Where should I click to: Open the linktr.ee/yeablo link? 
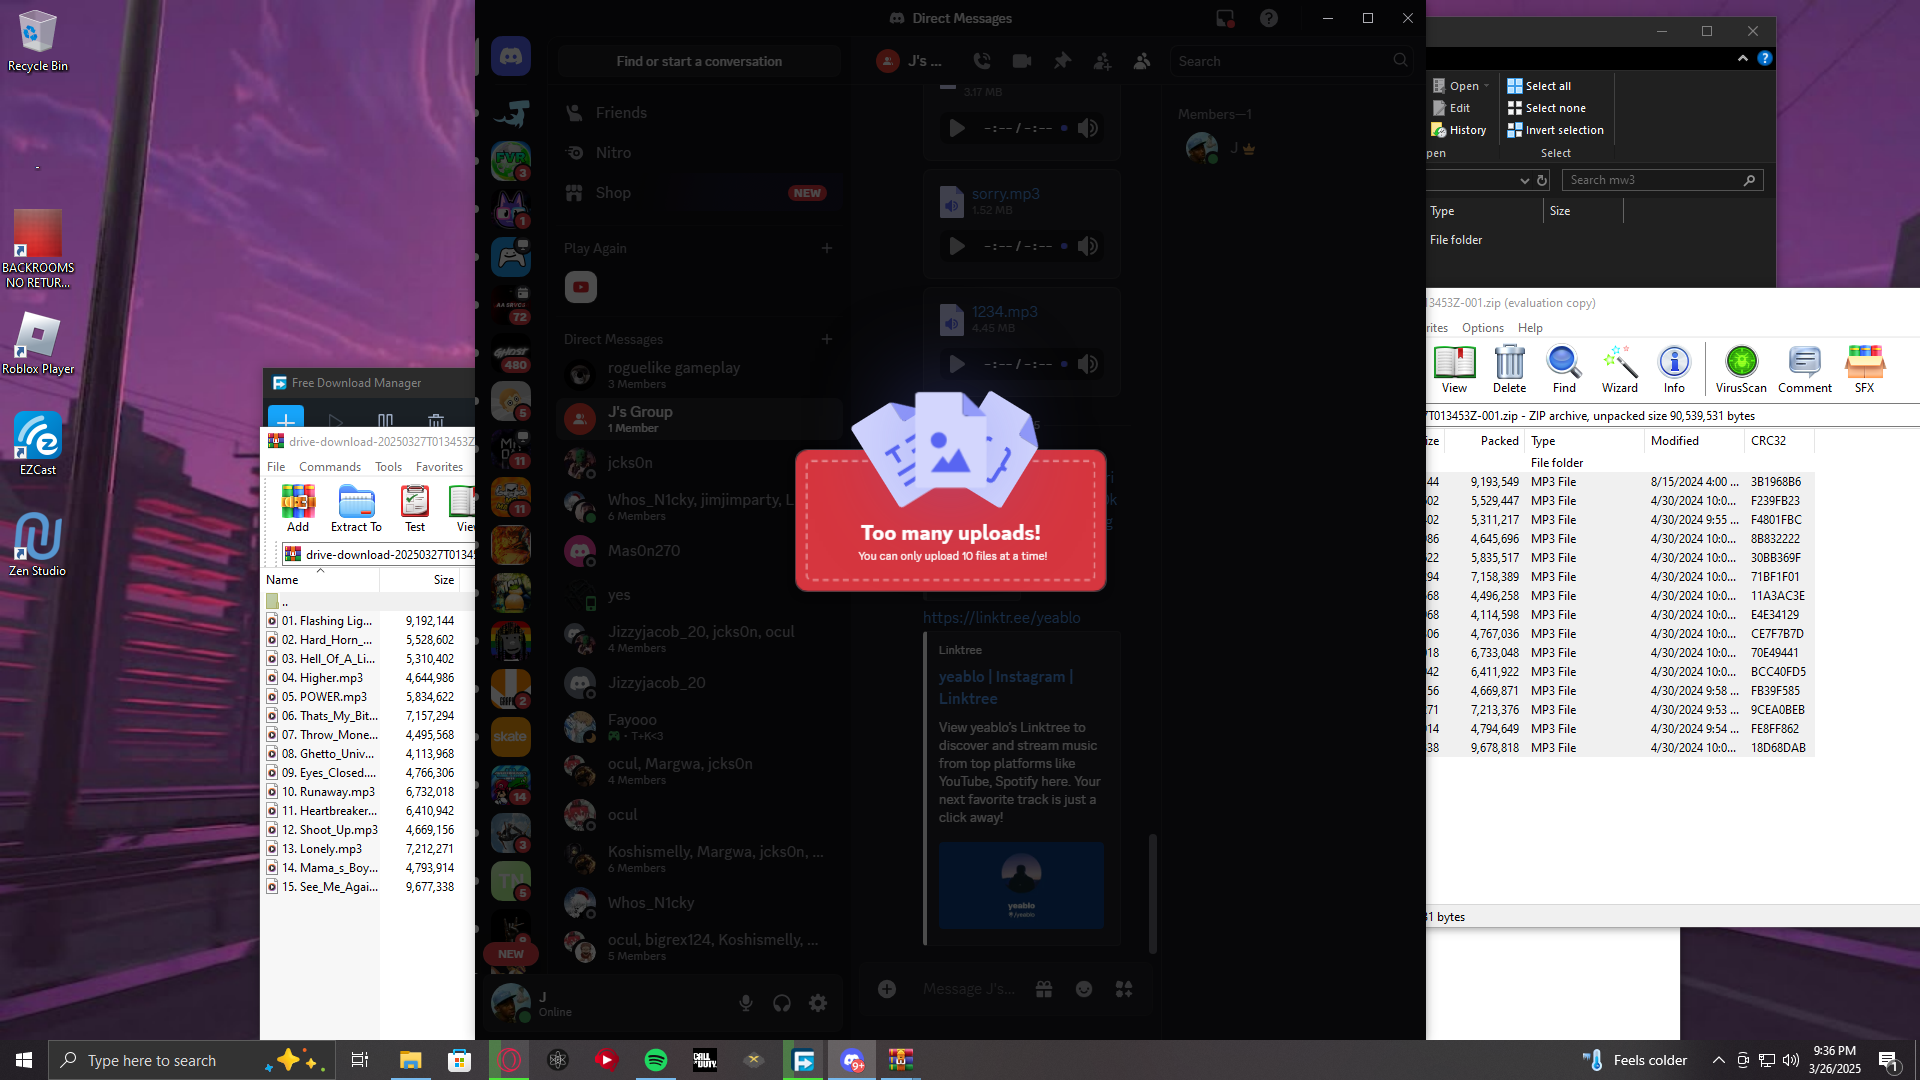[1001, 618]
